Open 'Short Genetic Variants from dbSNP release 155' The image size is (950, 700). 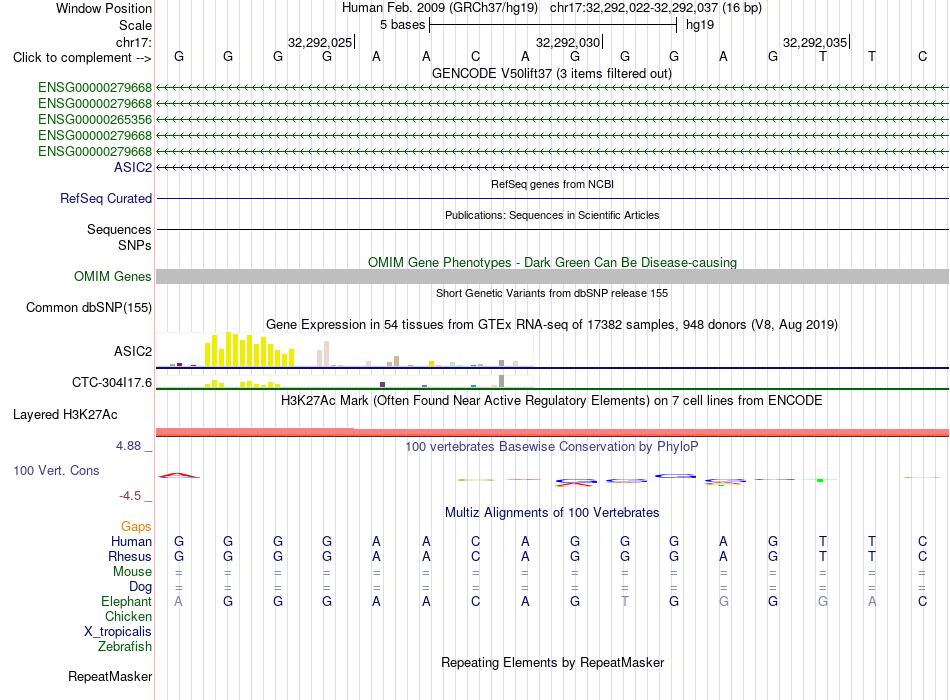(552, 293)
